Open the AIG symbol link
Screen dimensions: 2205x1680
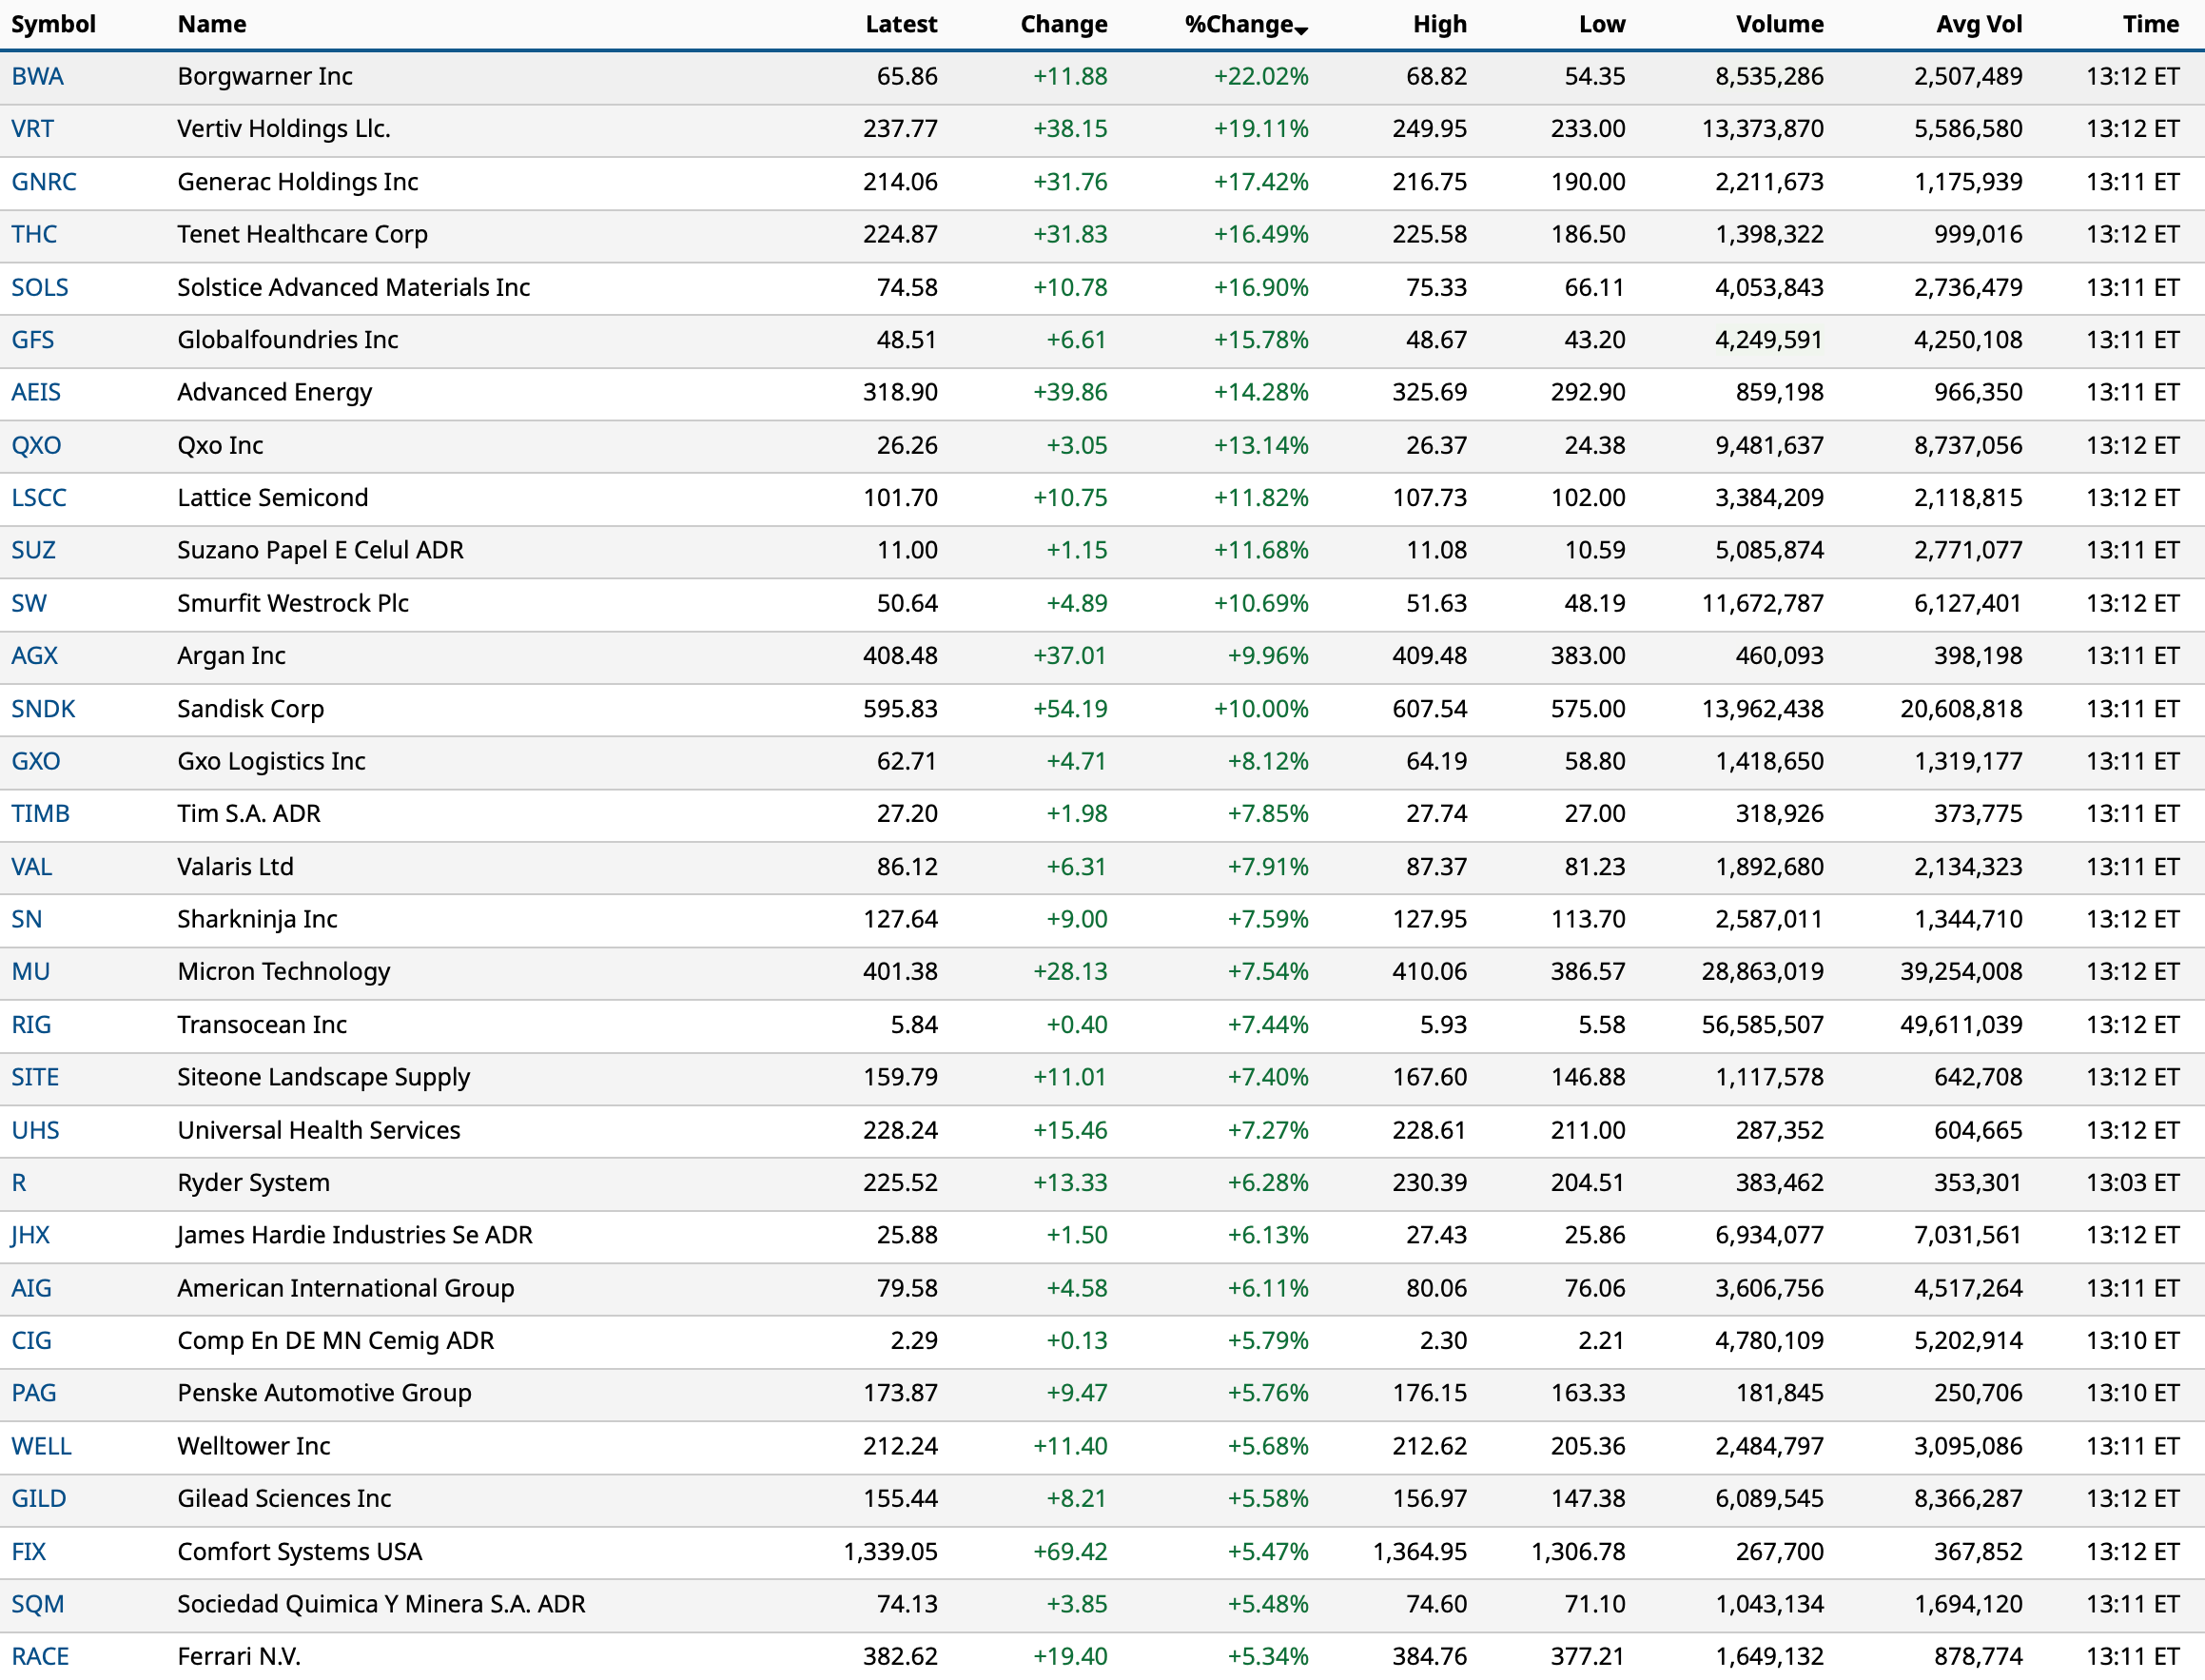[x=31, y=1288]
